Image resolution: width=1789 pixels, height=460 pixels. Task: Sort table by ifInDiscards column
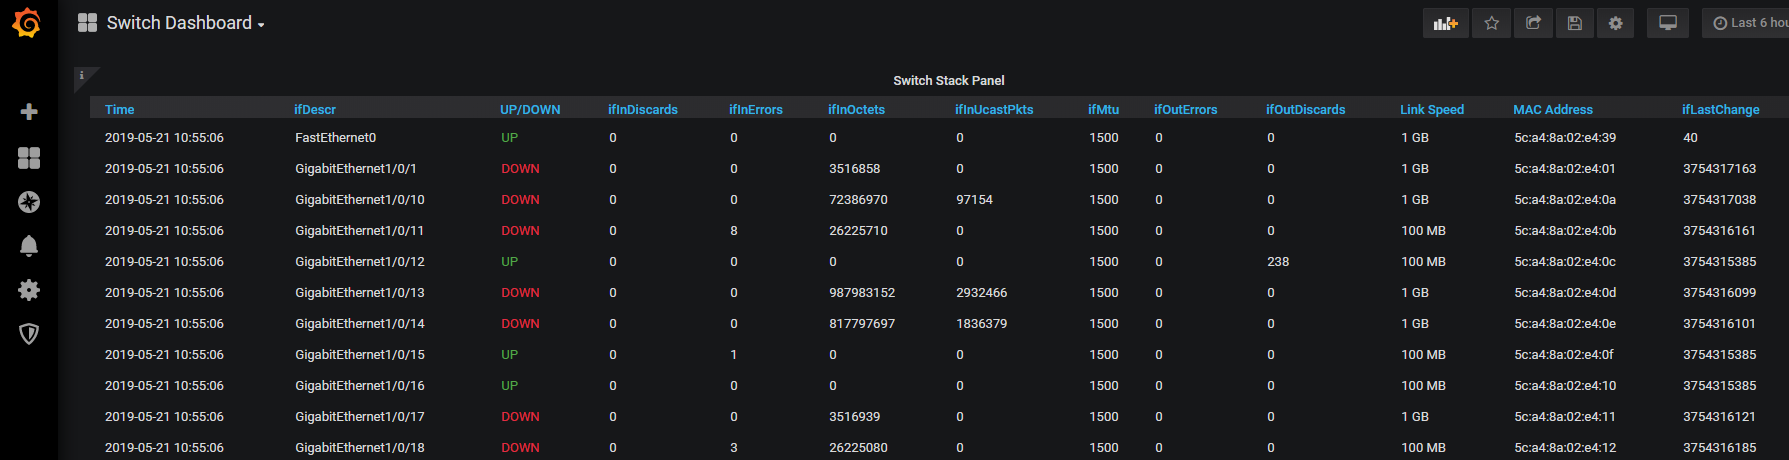(x=643, y=110)
